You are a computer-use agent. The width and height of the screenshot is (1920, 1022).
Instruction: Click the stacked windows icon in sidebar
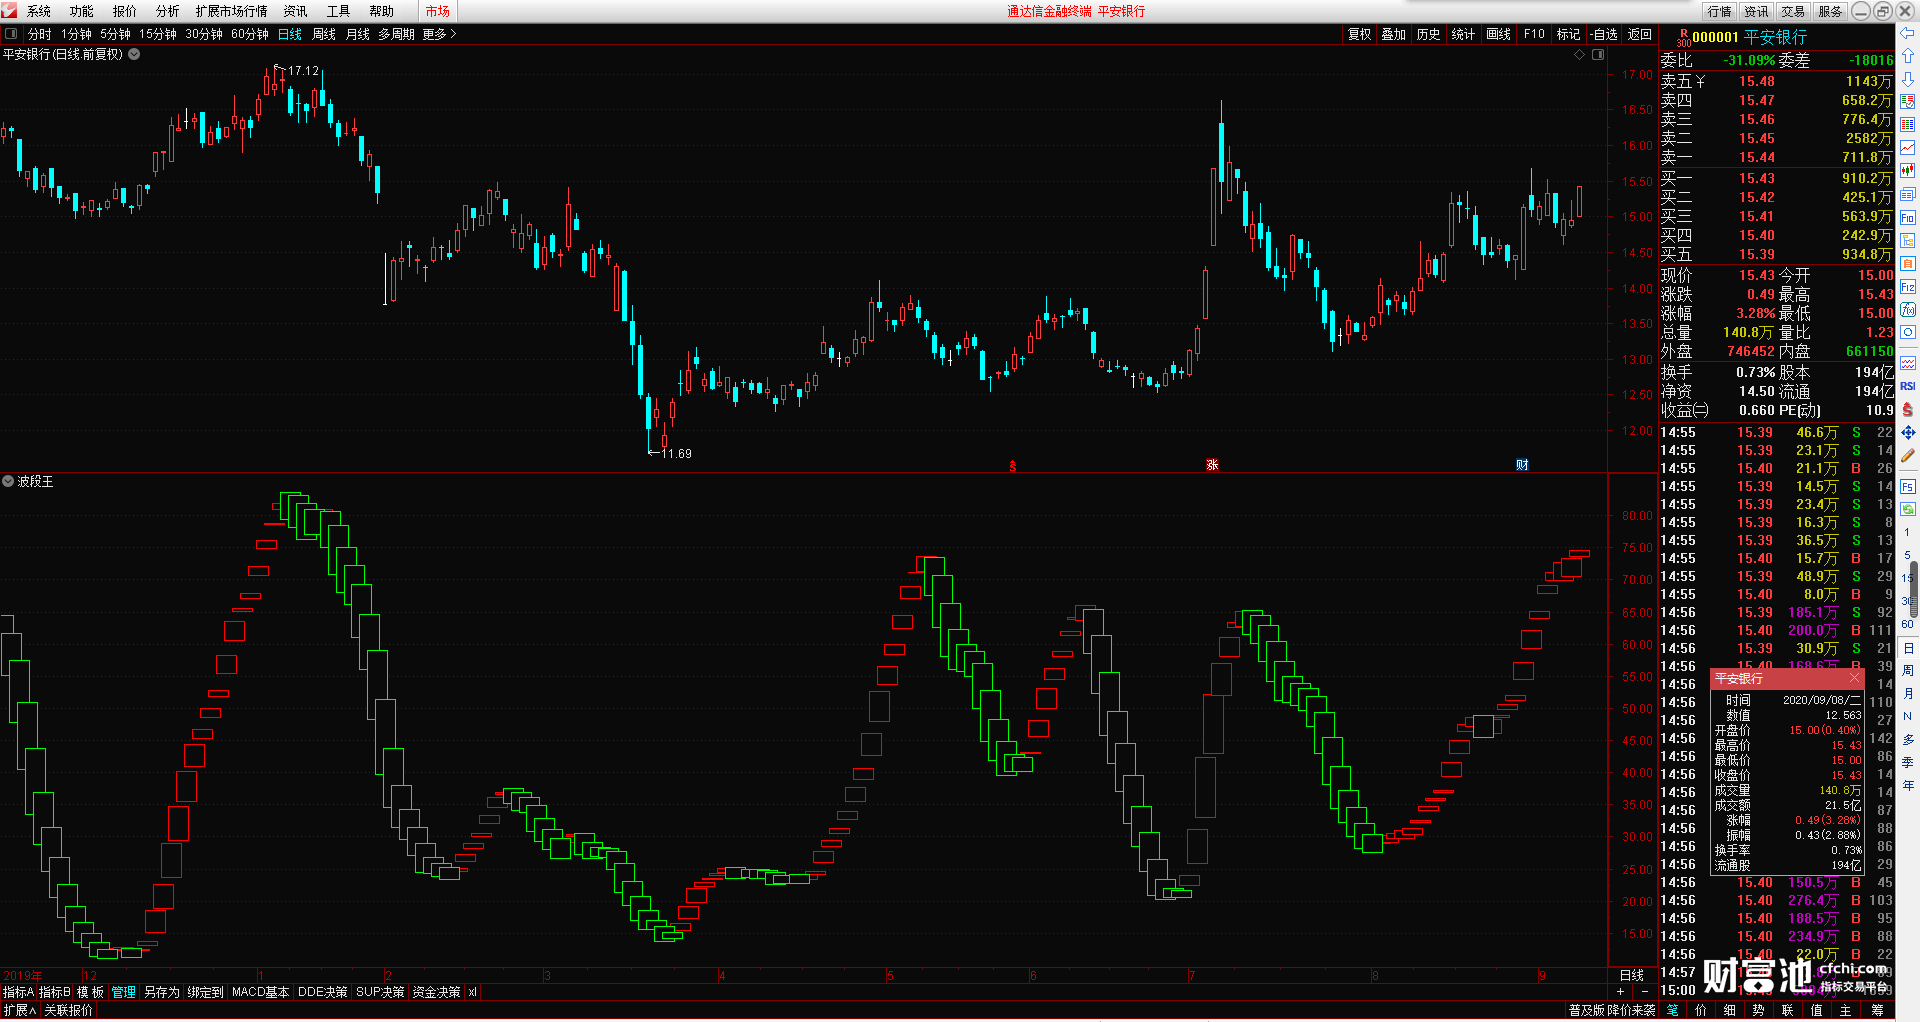click(x=1907, y=194)
